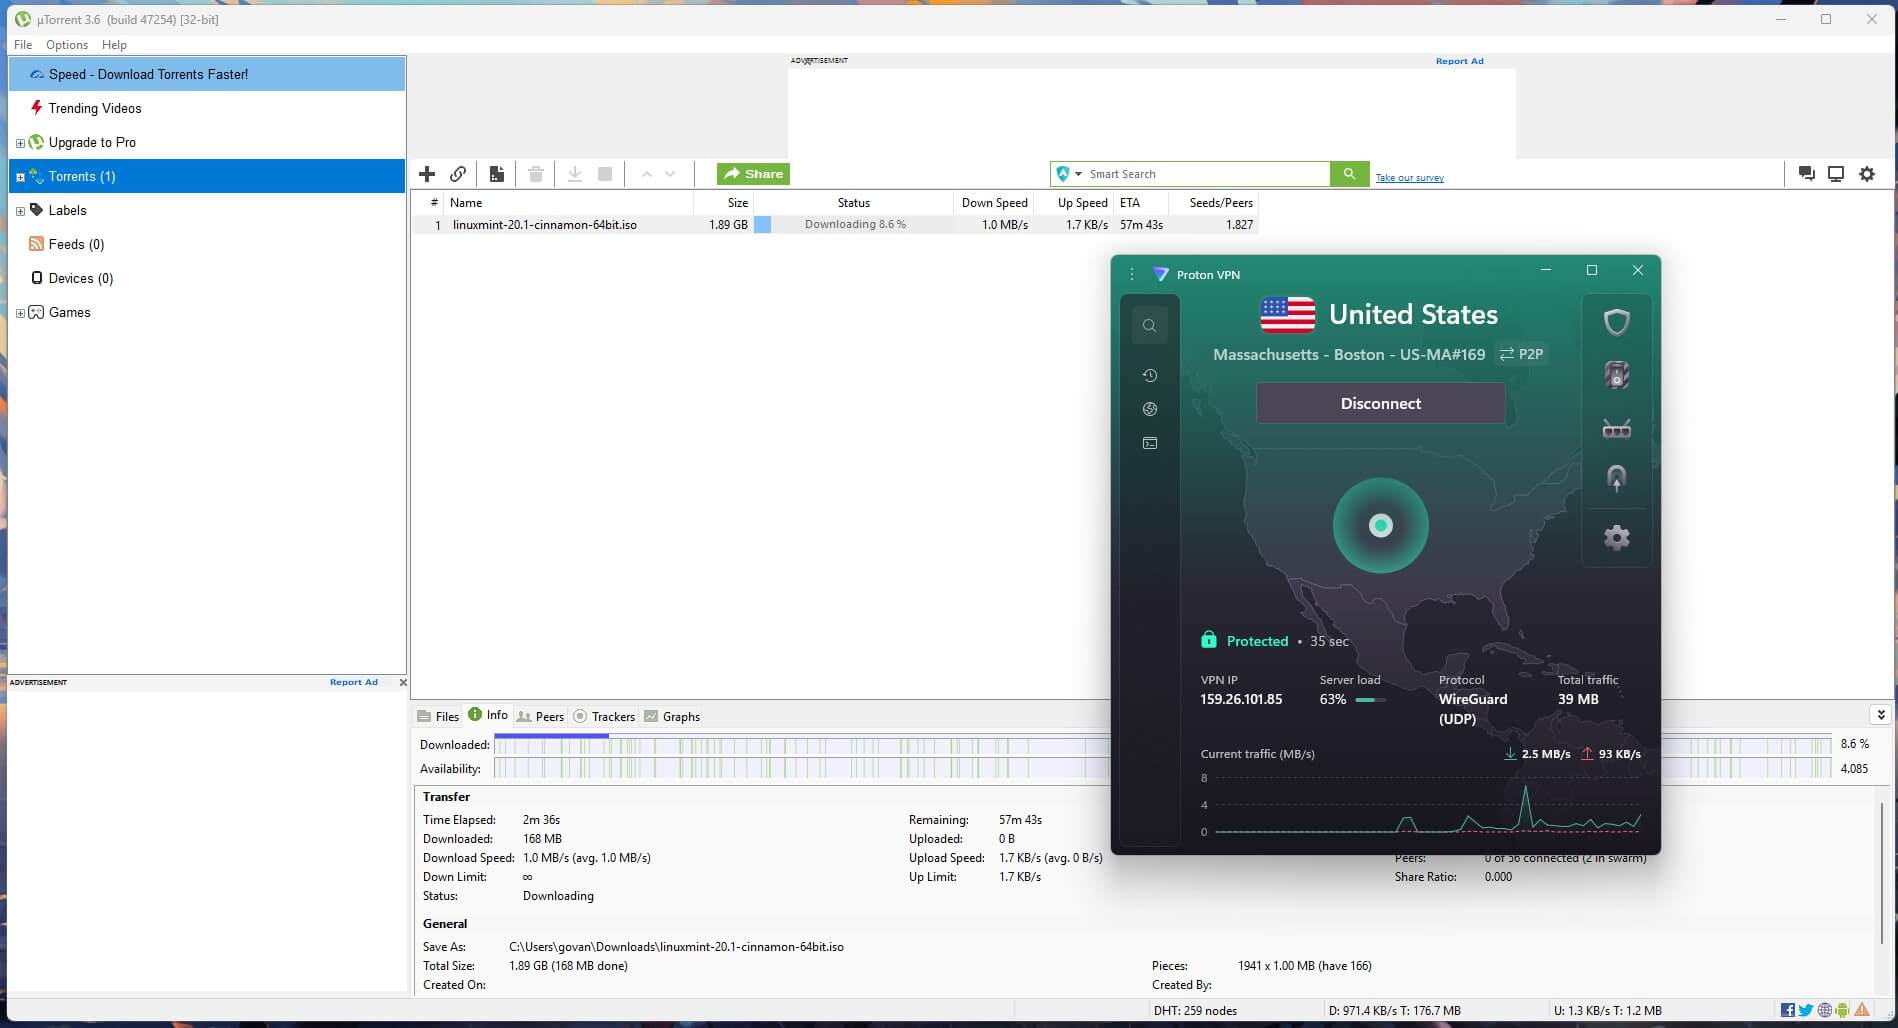Switch to the Graphs tab
1898x1028 pixels.
tap(672, 716)
